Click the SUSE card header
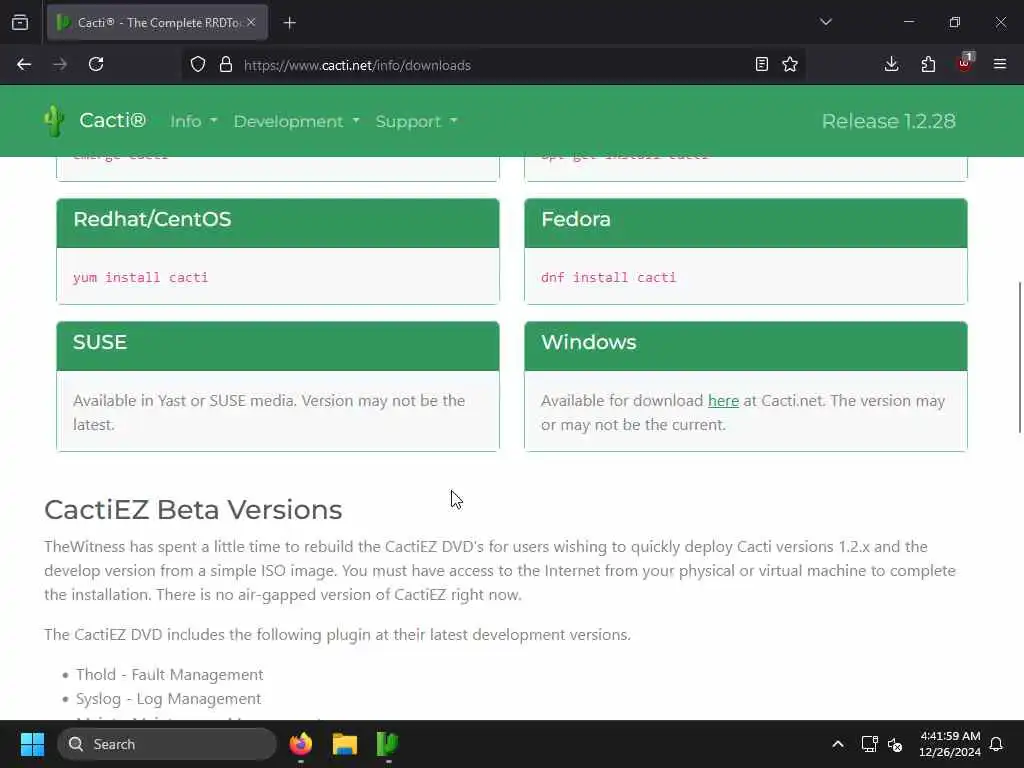 point(278,346)
